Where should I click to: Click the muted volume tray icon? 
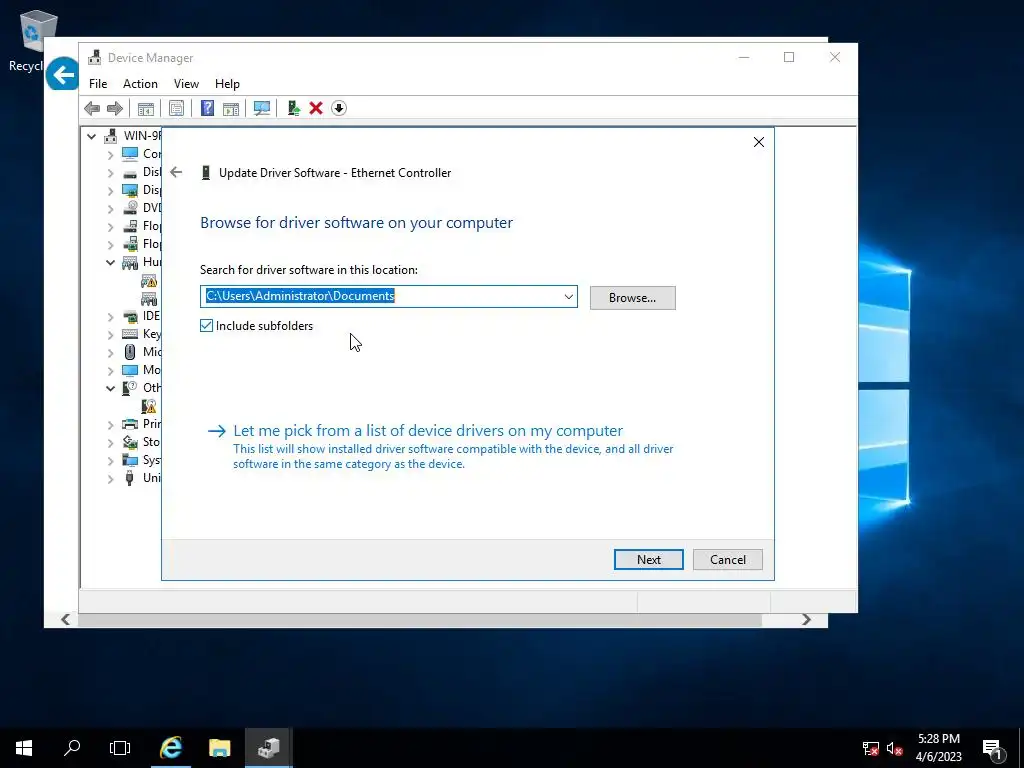click(x=895, y=748)
